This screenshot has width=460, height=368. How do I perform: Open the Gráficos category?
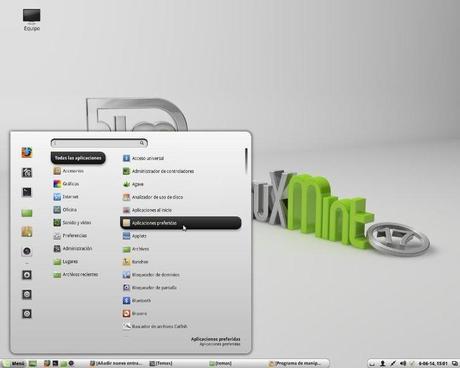66,184
